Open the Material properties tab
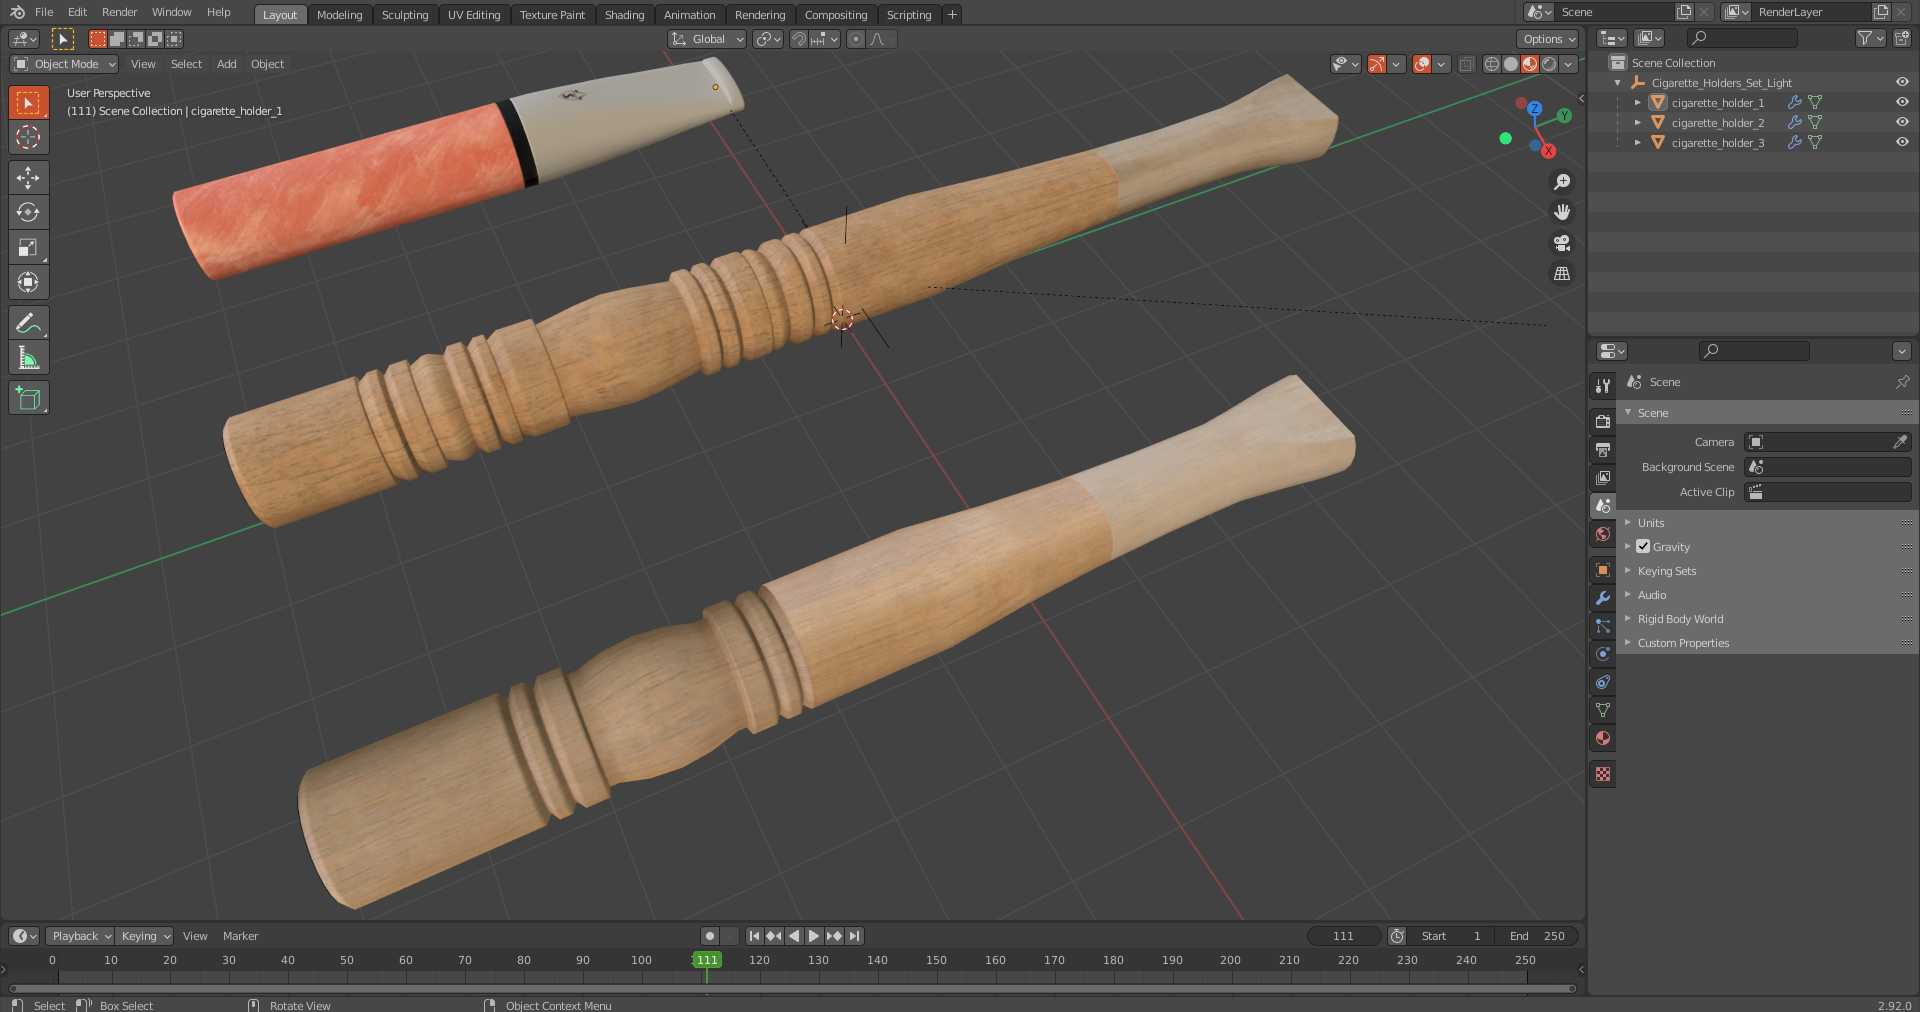The height and width of the screenshot is (1012, 1920). [x=1603, y=738]
